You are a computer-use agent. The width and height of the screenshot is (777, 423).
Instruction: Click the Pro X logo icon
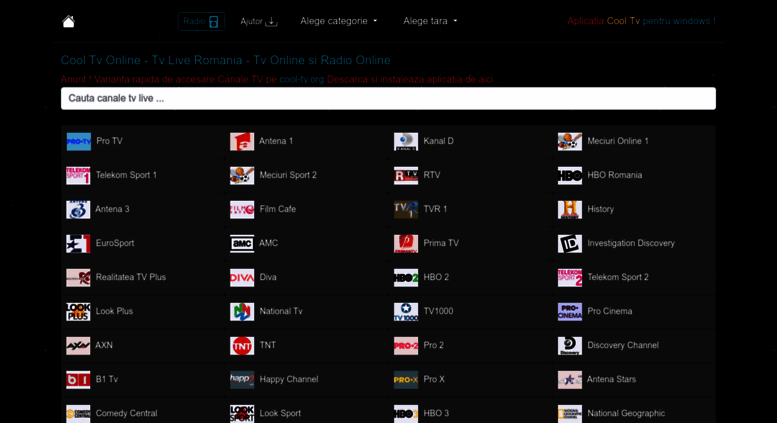(406, 380)
